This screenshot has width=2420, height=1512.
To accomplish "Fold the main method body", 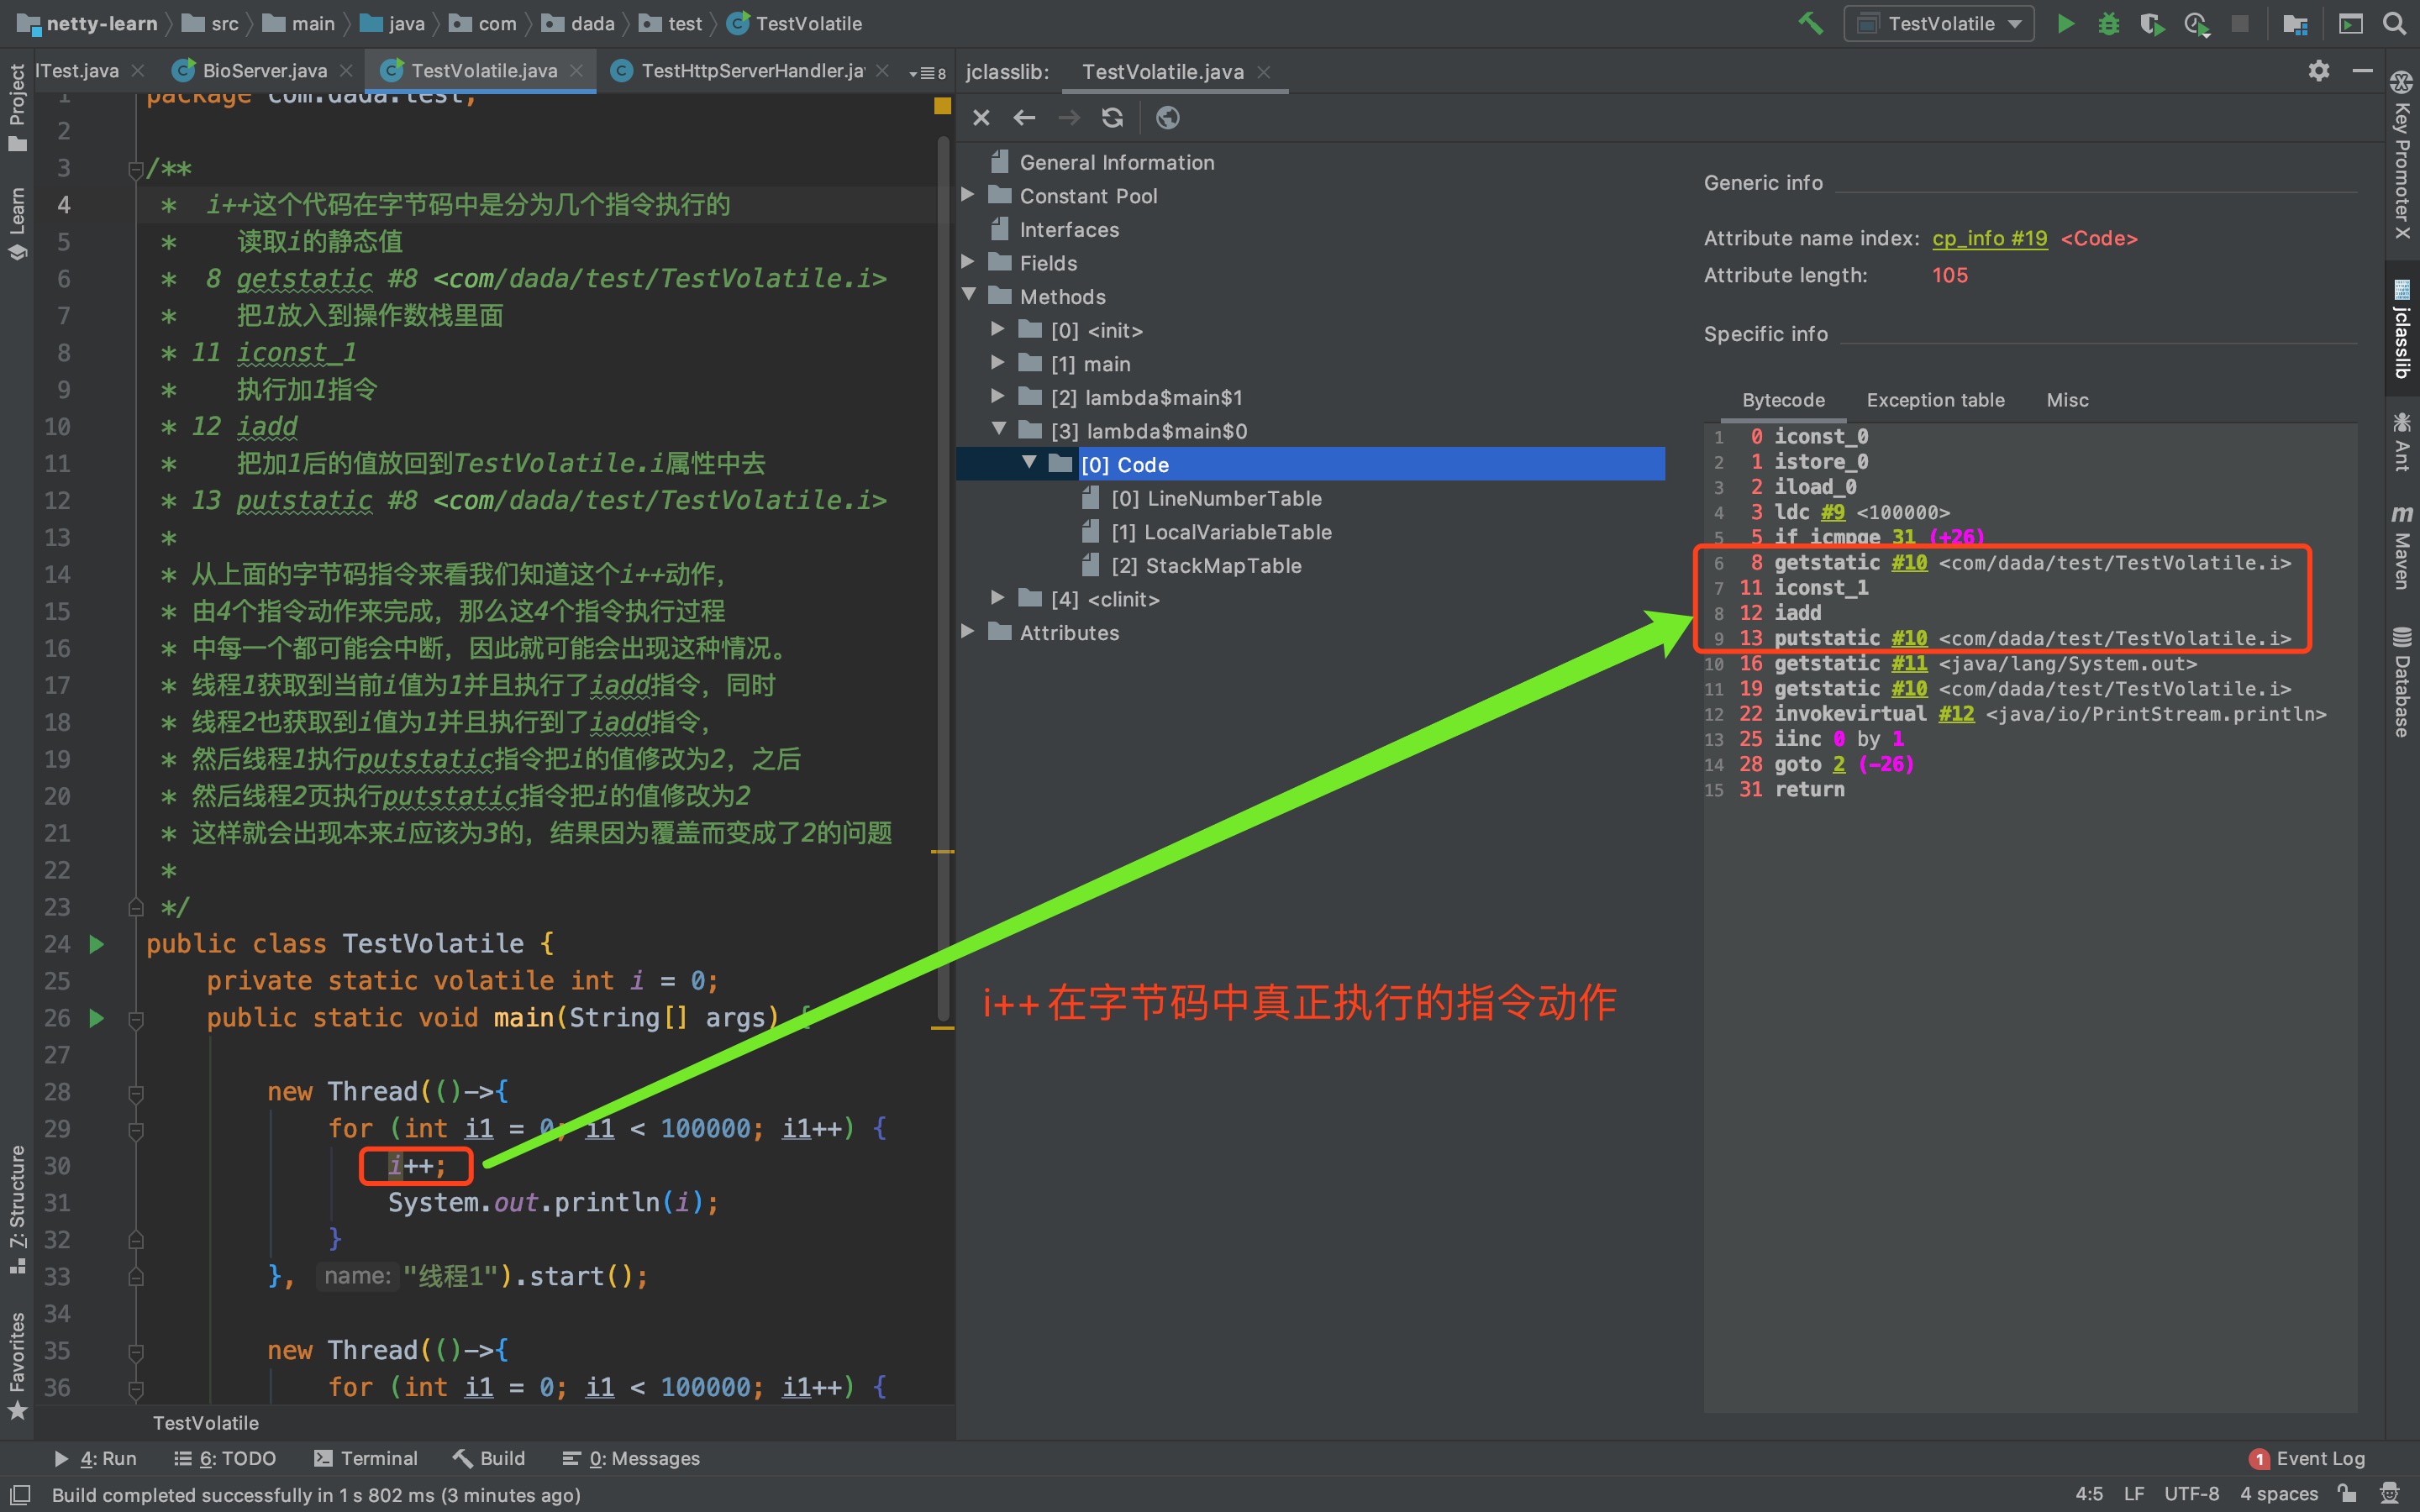I will pos(136,1019).
